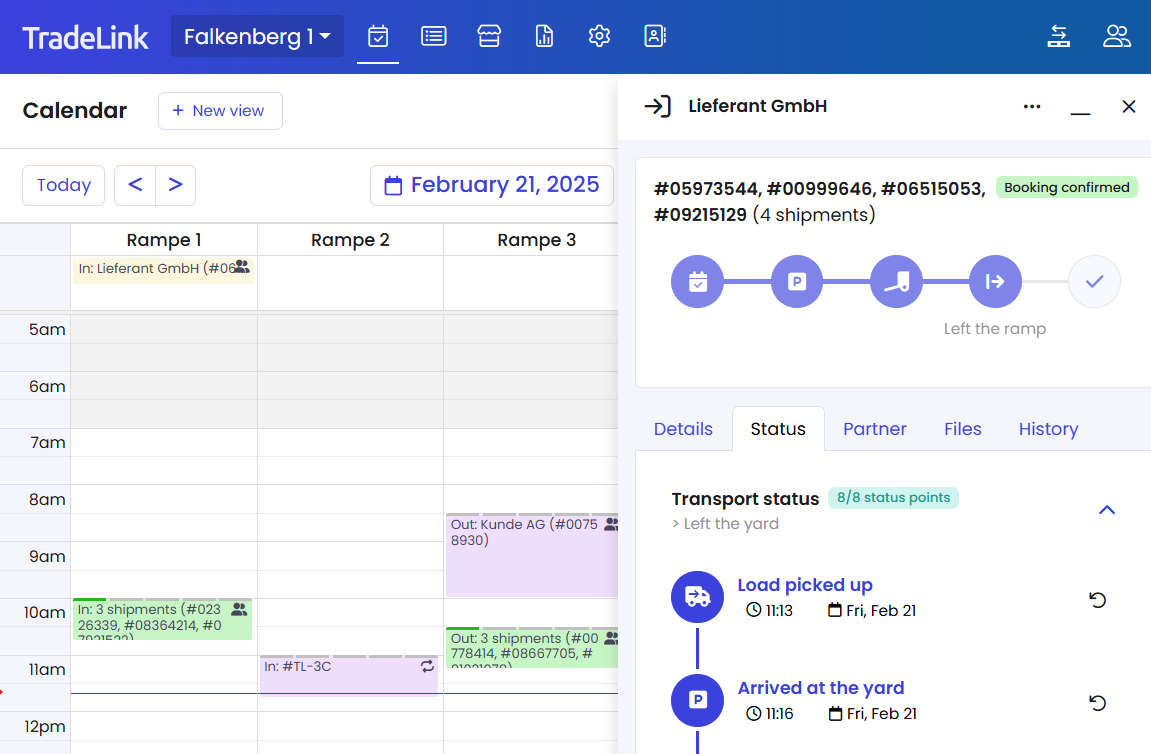Viewport: 1151px width, 754px height.
Task: Open the contacts book icon
Action: click(x=655, y=37)
